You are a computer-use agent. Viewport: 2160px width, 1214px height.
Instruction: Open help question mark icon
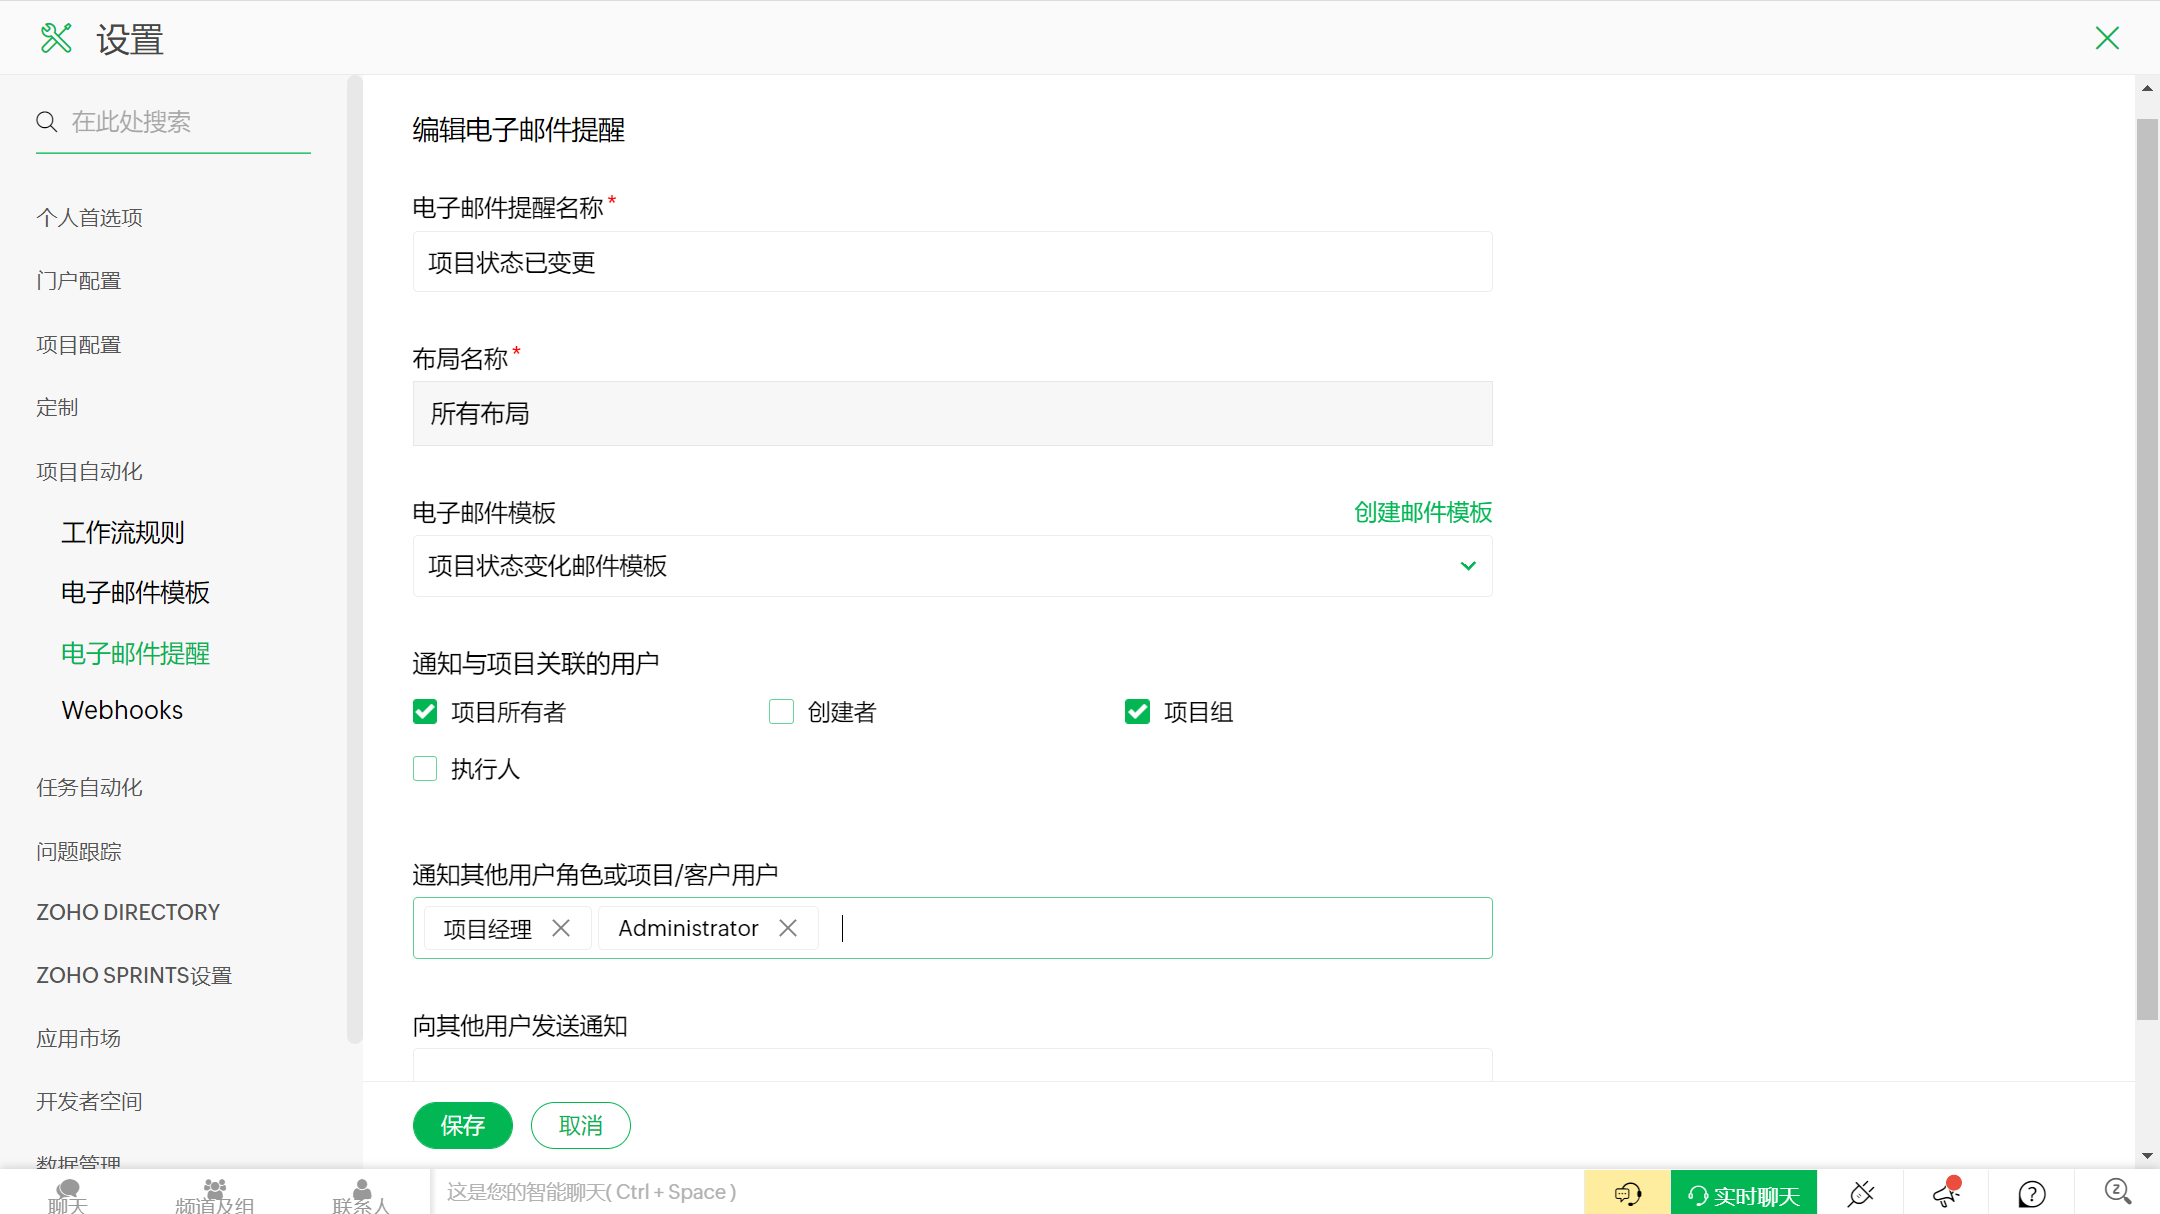pos(2031,1194)
